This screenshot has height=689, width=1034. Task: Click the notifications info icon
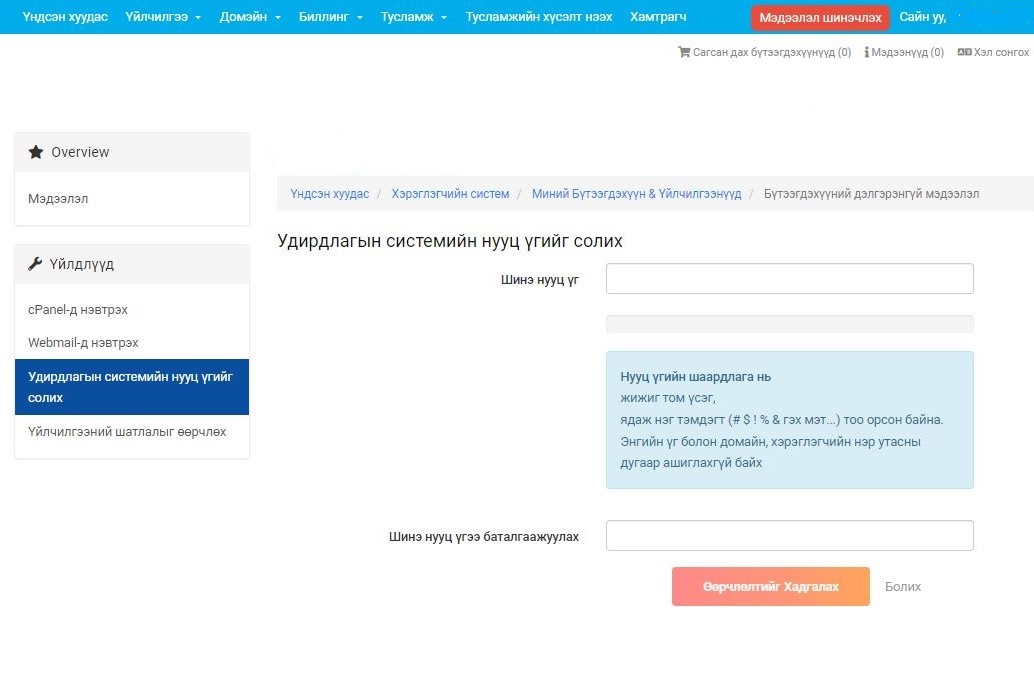pyautogui.click(x=867, y=52)
